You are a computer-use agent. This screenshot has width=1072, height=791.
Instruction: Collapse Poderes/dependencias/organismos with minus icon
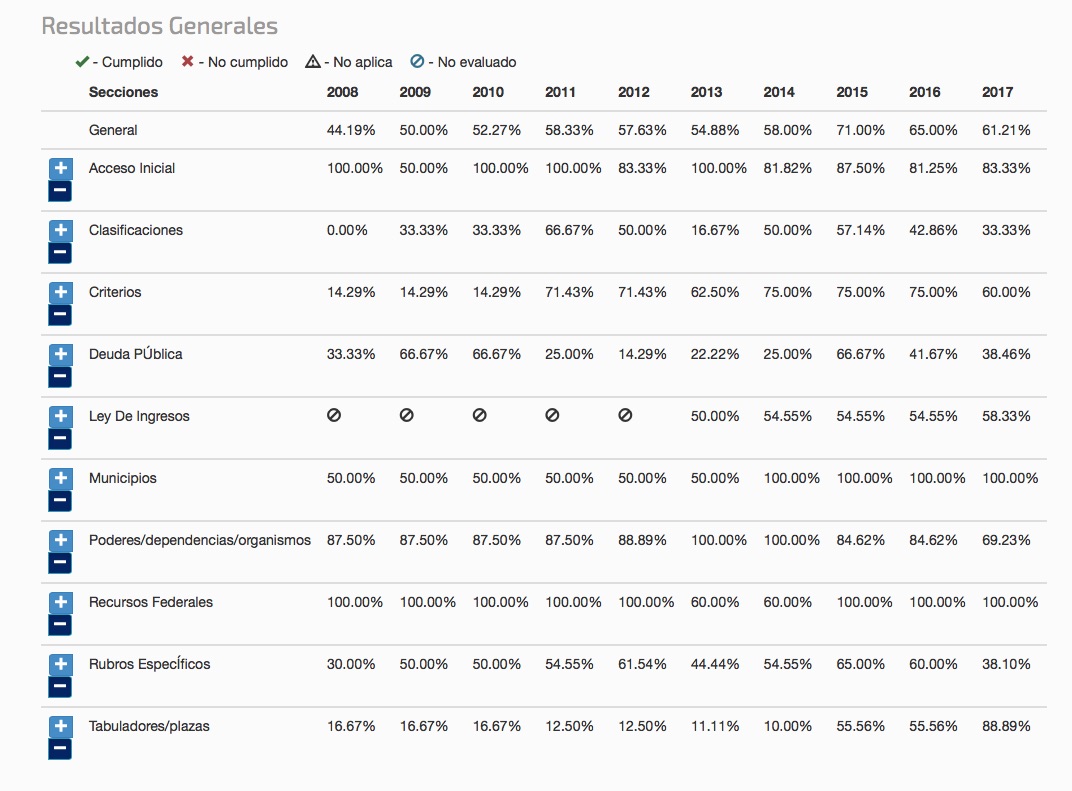[x=60, y=562]
